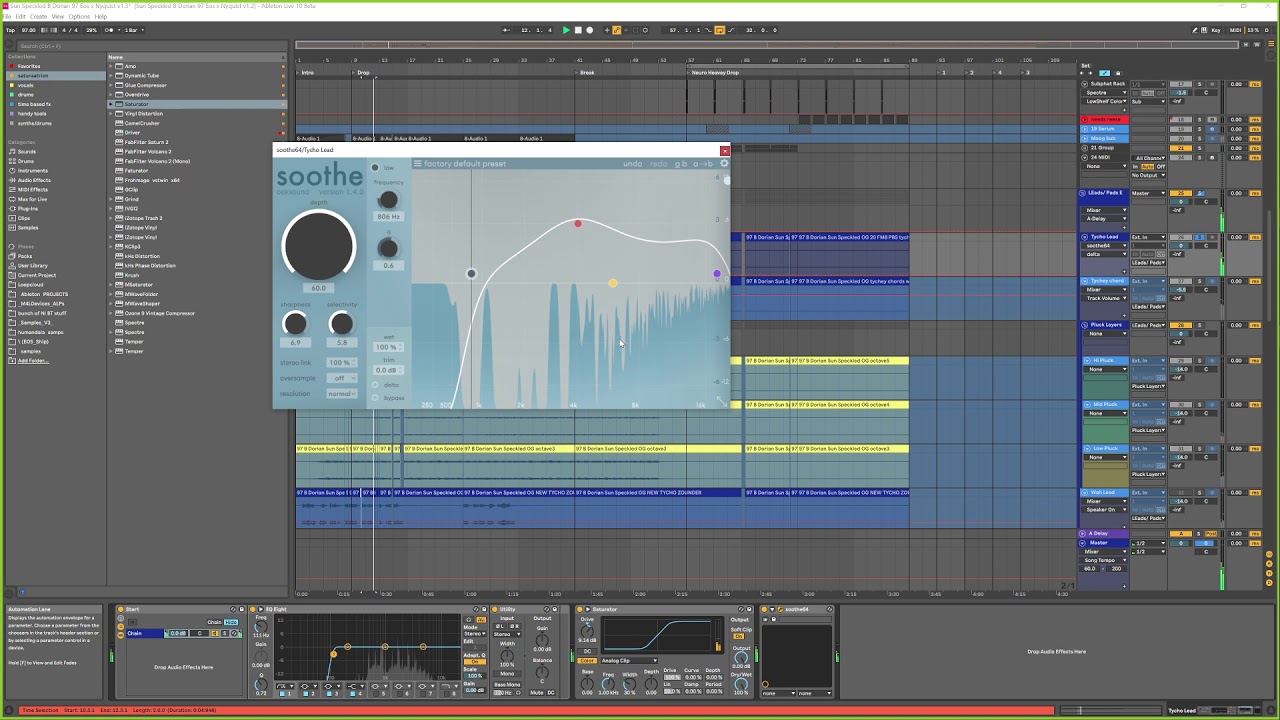
Task: Click the soothe sharpness knob
Action: pyautogui.click(x=295, y=323)
